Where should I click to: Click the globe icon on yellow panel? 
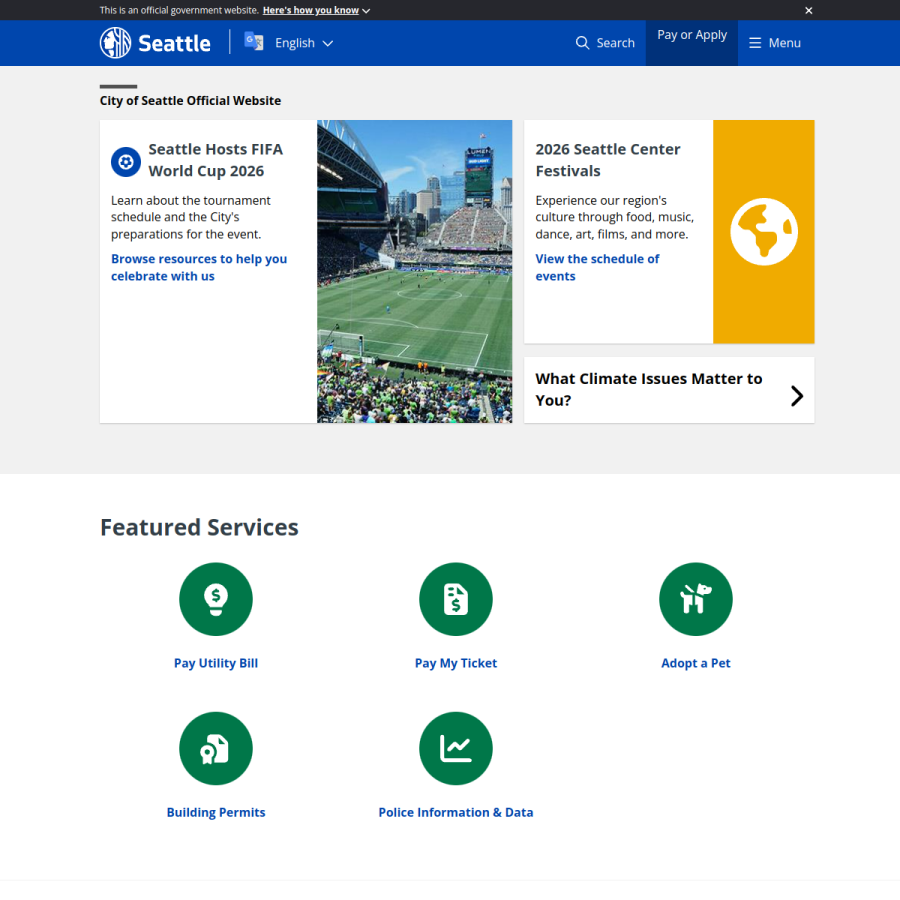tap(764, 232)
